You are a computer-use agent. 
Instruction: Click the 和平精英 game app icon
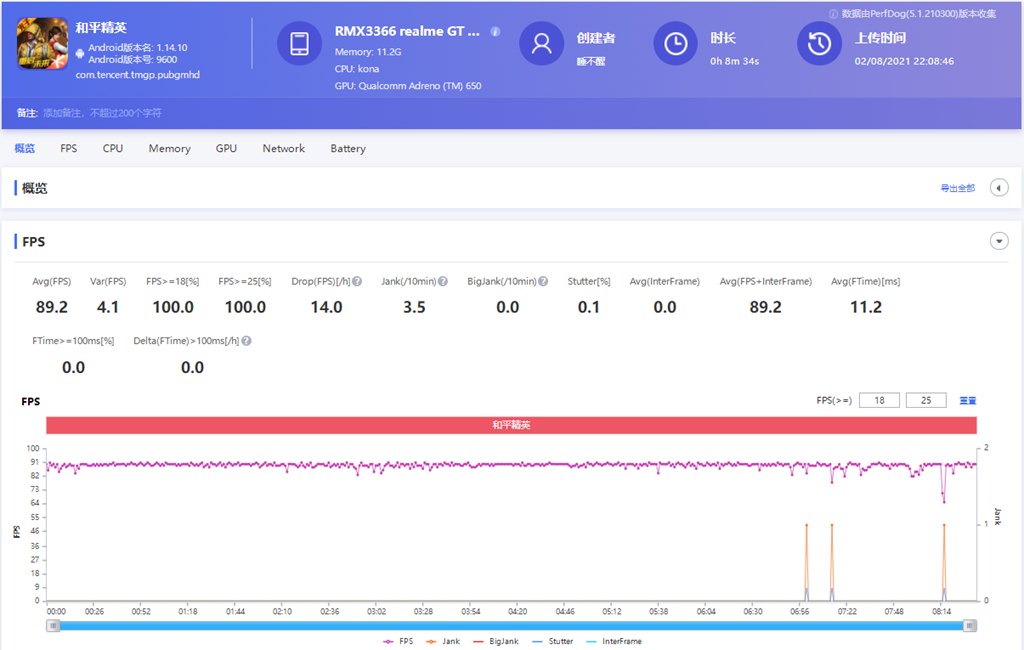click(42, 43)
